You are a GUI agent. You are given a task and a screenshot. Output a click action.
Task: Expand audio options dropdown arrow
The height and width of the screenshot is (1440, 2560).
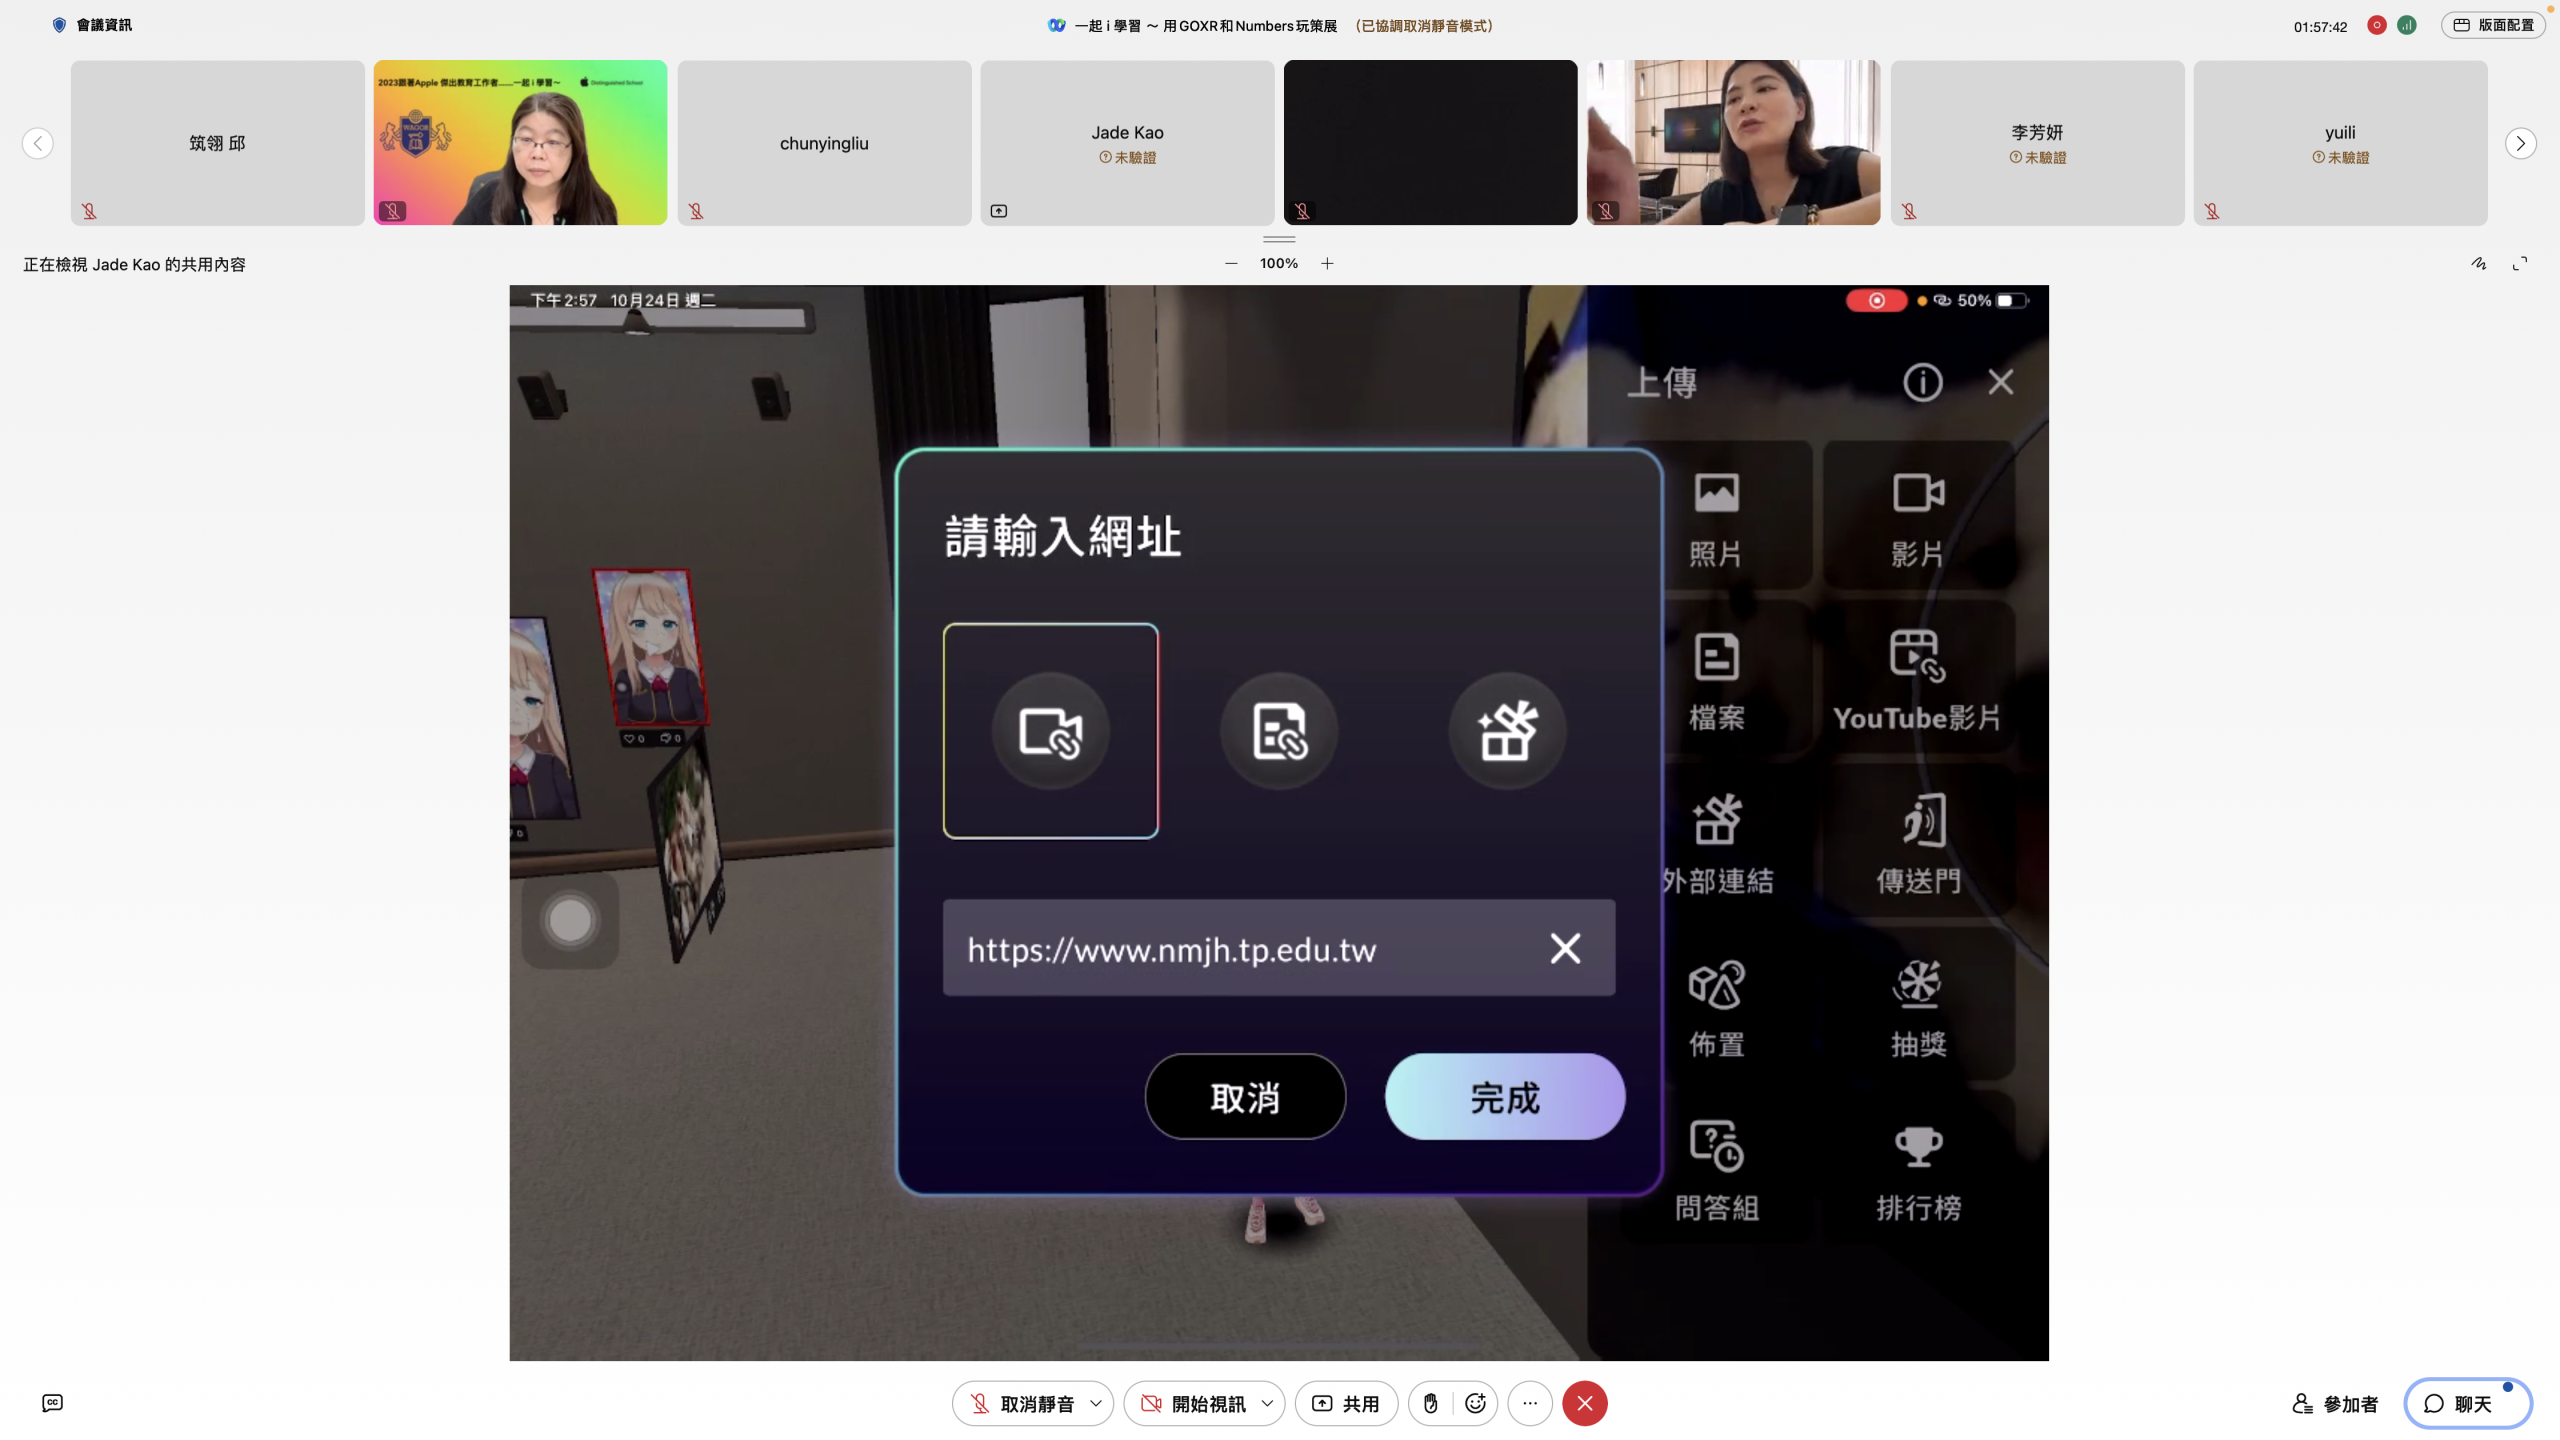[1096, 1403]
